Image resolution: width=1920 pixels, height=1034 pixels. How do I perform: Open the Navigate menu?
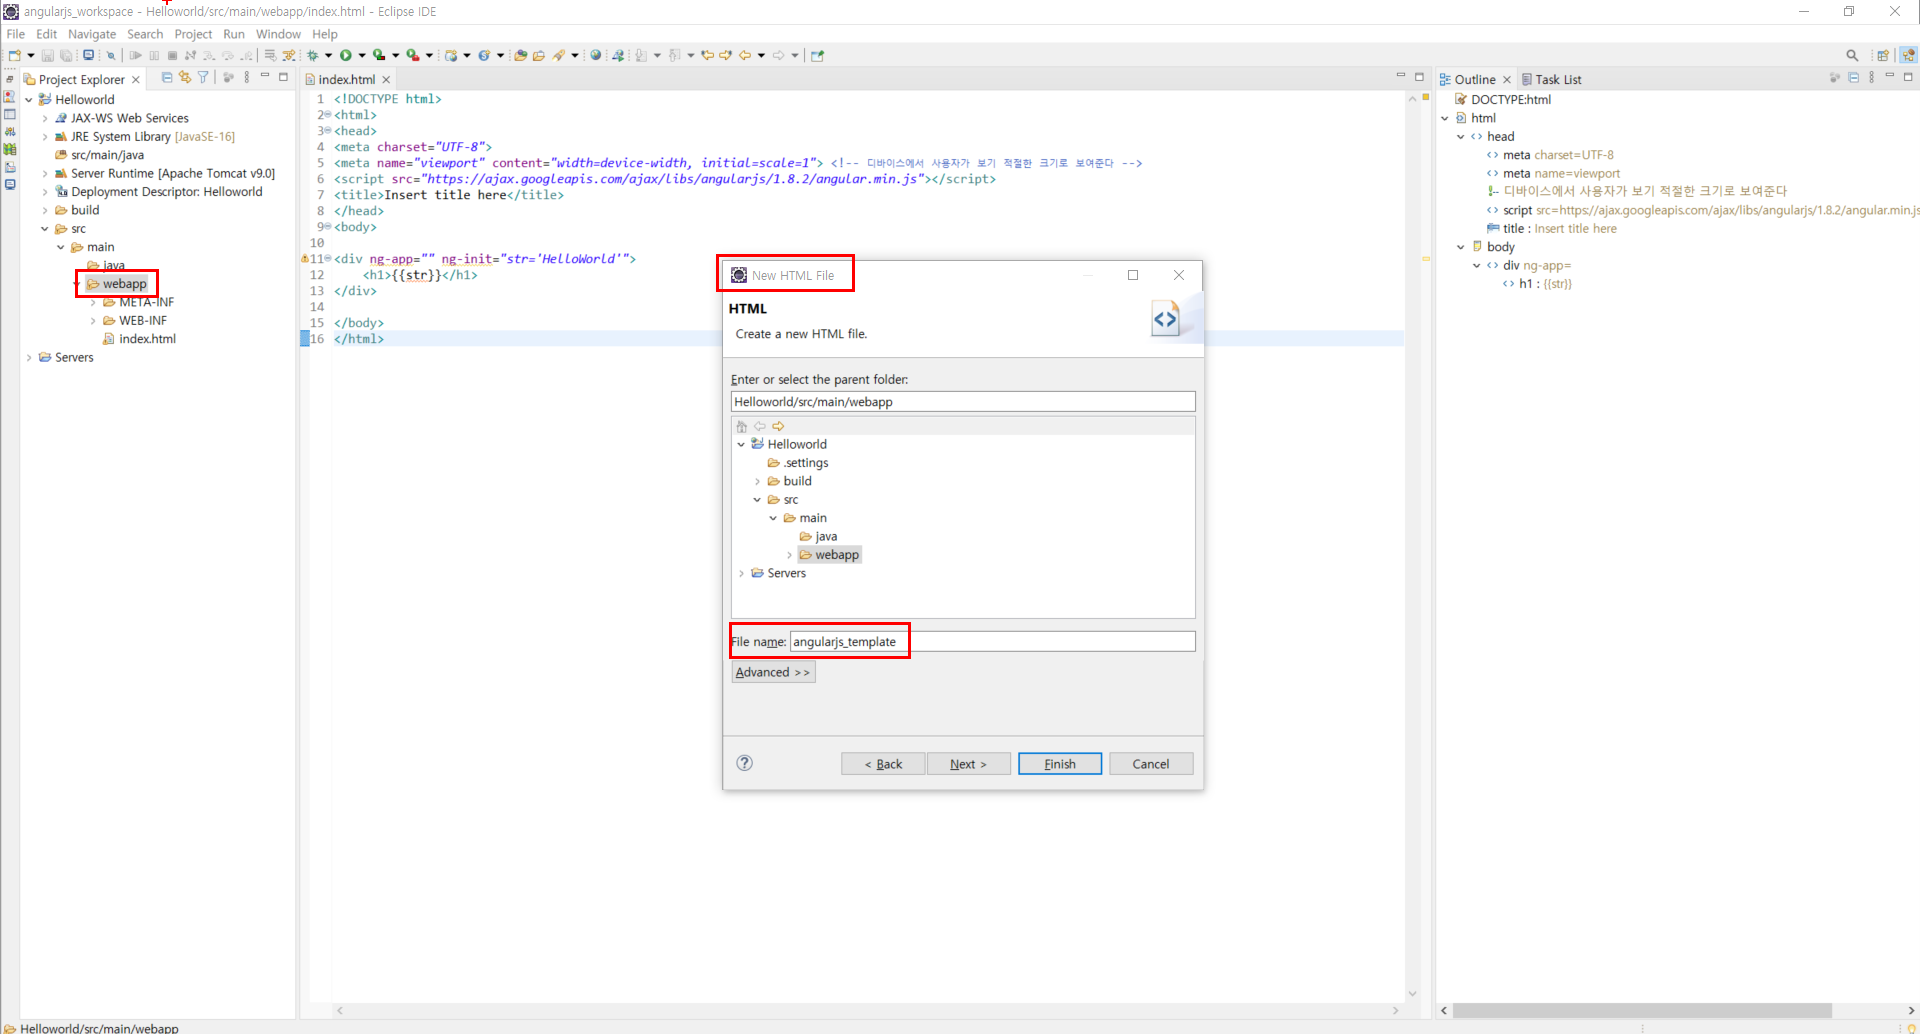[92, 34]
